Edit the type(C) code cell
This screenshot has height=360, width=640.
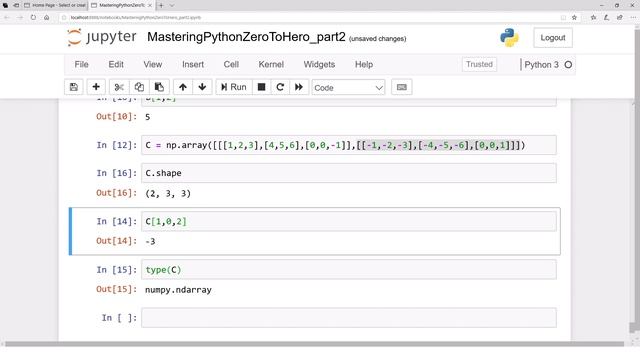[x=349, y=270]
